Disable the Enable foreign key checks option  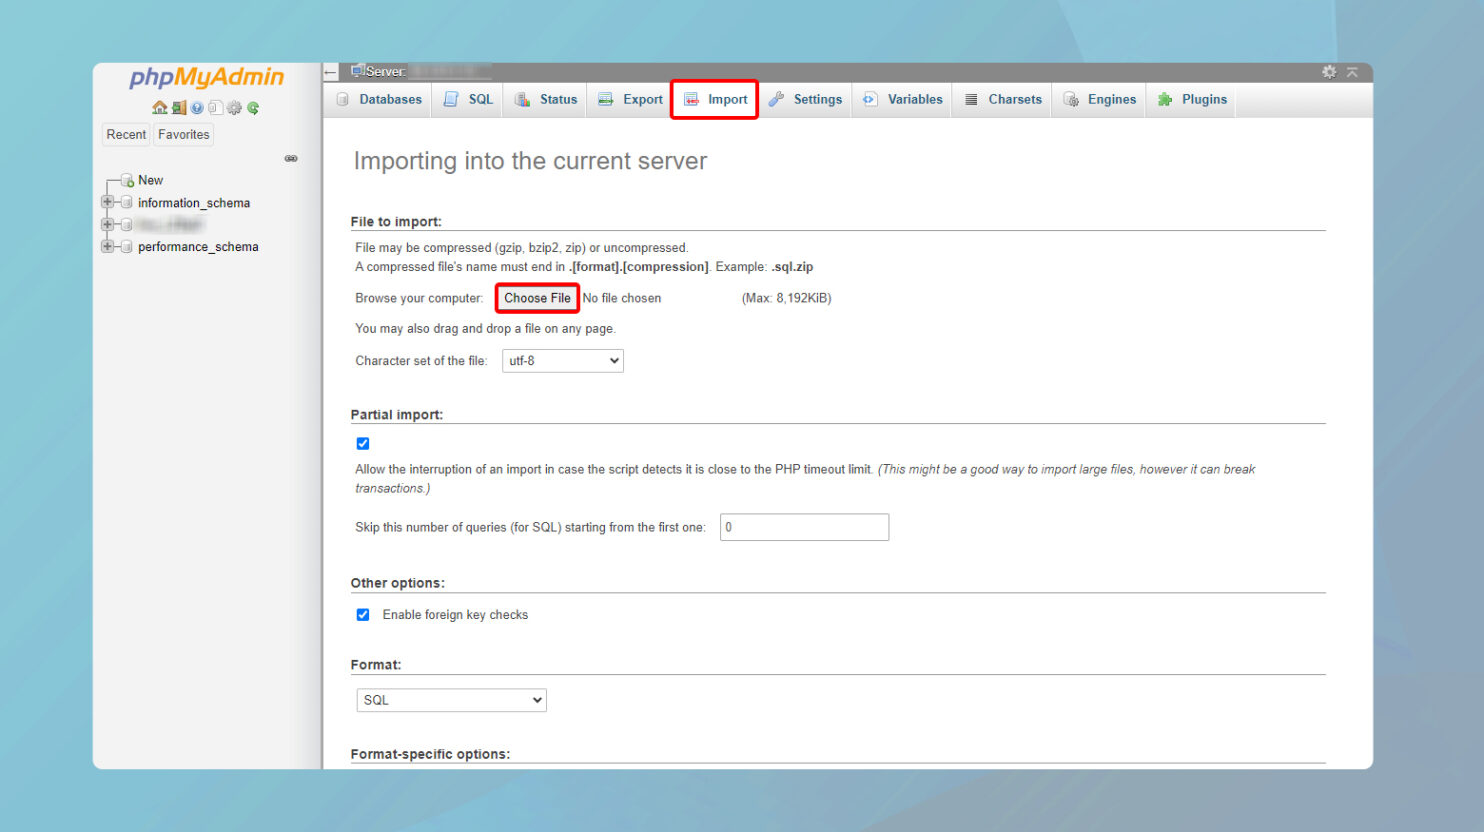362,614
